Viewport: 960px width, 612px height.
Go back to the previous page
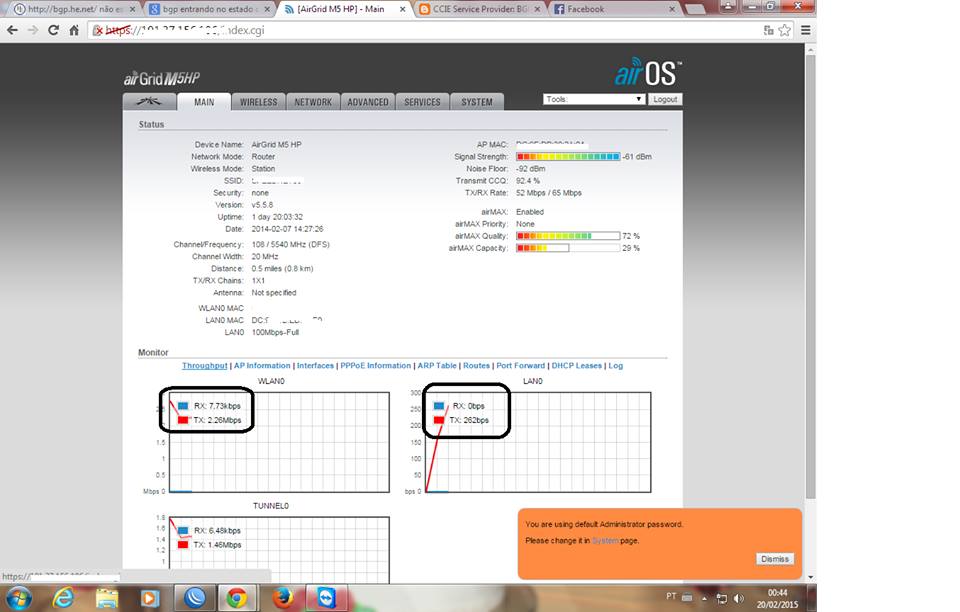[x=12, y=30]
